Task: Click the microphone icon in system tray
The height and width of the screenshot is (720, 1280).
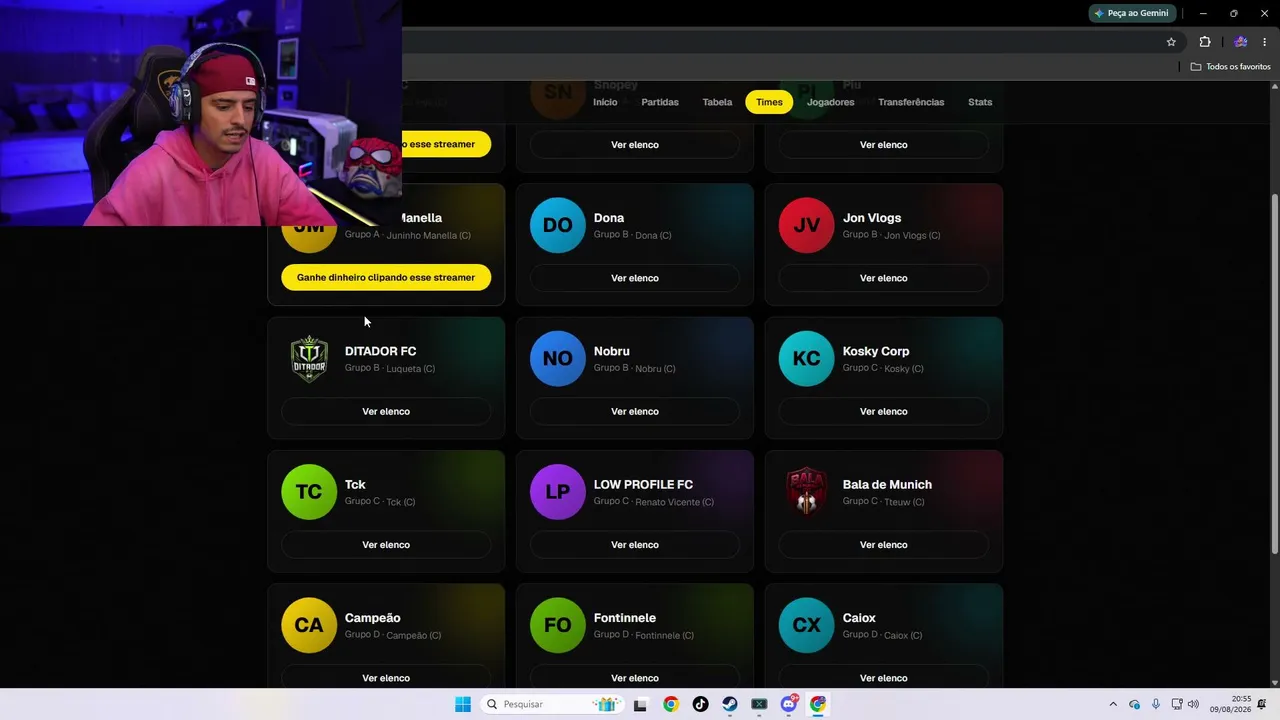Action: point(1156,704)
